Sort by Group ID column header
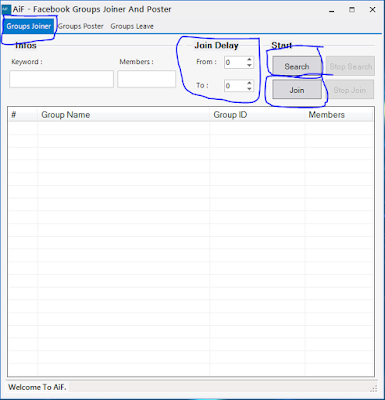 pos(257,115)
